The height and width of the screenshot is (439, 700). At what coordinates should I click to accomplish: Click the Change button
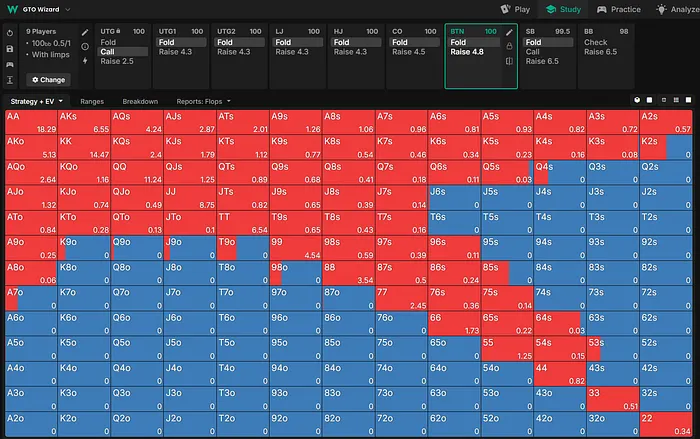[x=47, y=79]
